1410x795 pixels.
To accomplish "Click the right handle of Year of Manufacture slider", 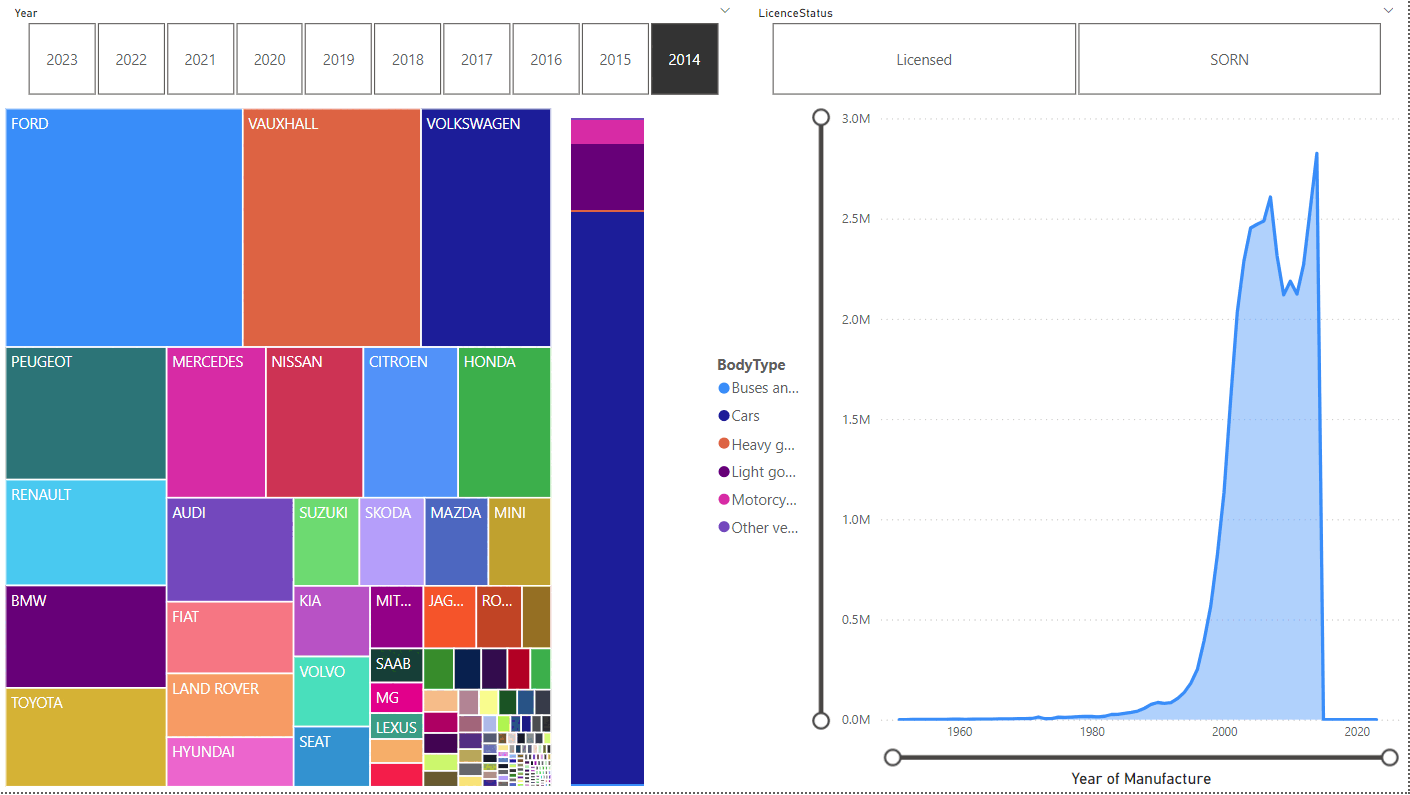I will [1389, 758].
